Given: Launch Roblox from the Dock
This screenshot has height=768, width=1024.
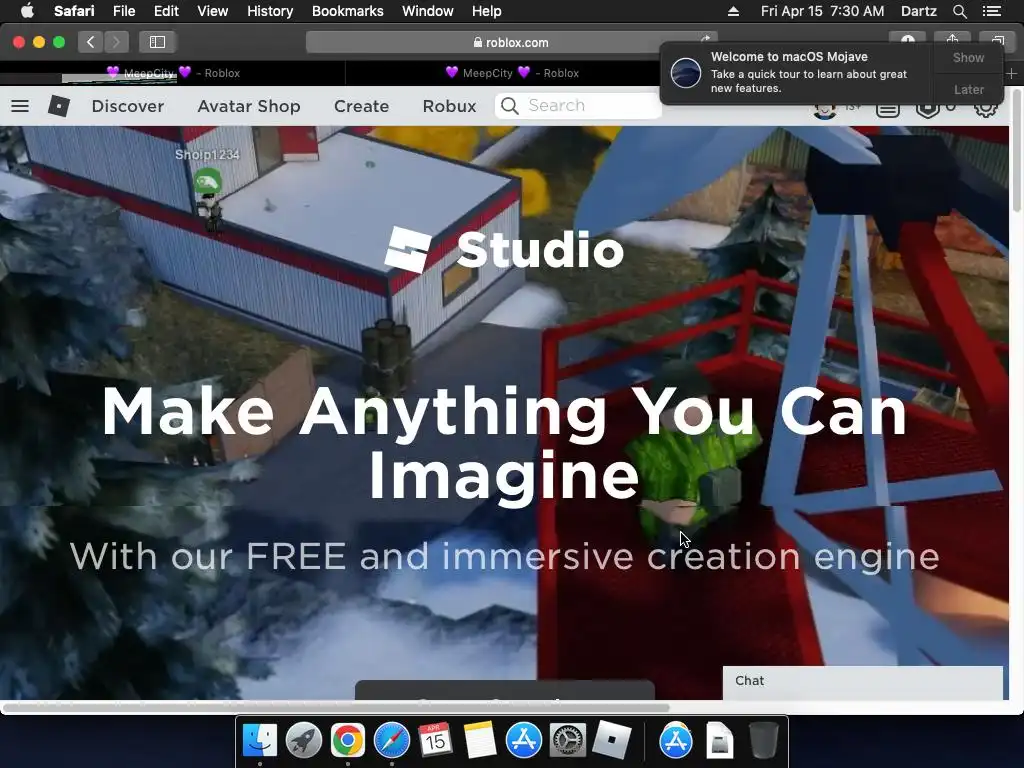Looking at the screenshot, I should point(611,741).
